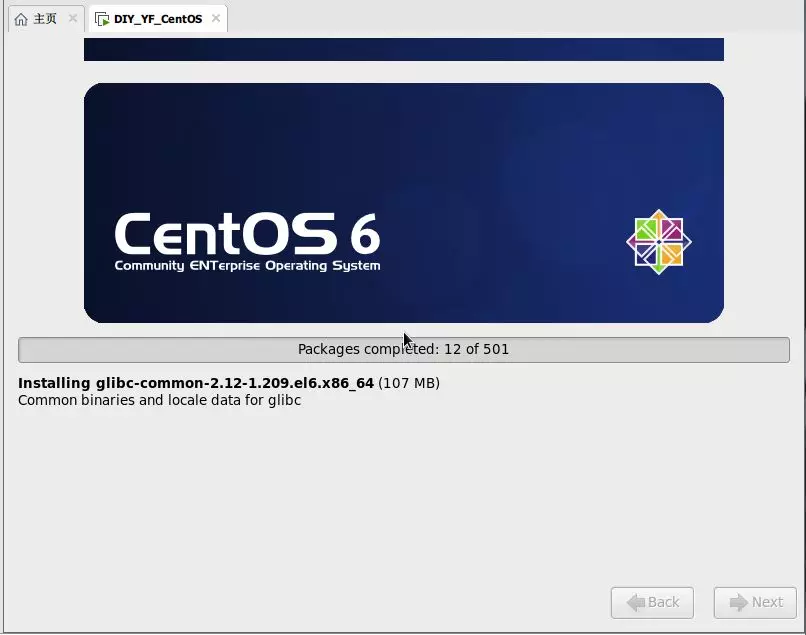Click 'Common binaries and locale data for glibc'
The image size is (806, 635).
[x=159, y=401]
